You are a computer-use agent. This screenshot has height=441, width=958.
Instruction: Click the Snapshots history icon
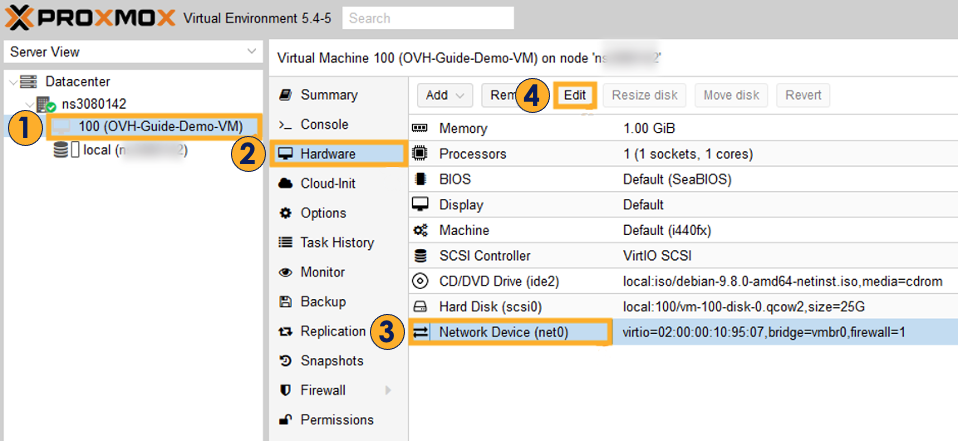(285, 361)
